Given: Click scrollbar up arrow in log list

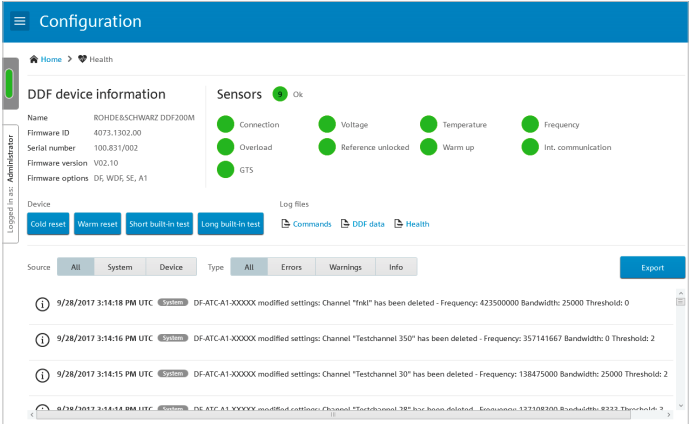Looking at the screenshot, I should pyautogui.click(x=681, y=300).
